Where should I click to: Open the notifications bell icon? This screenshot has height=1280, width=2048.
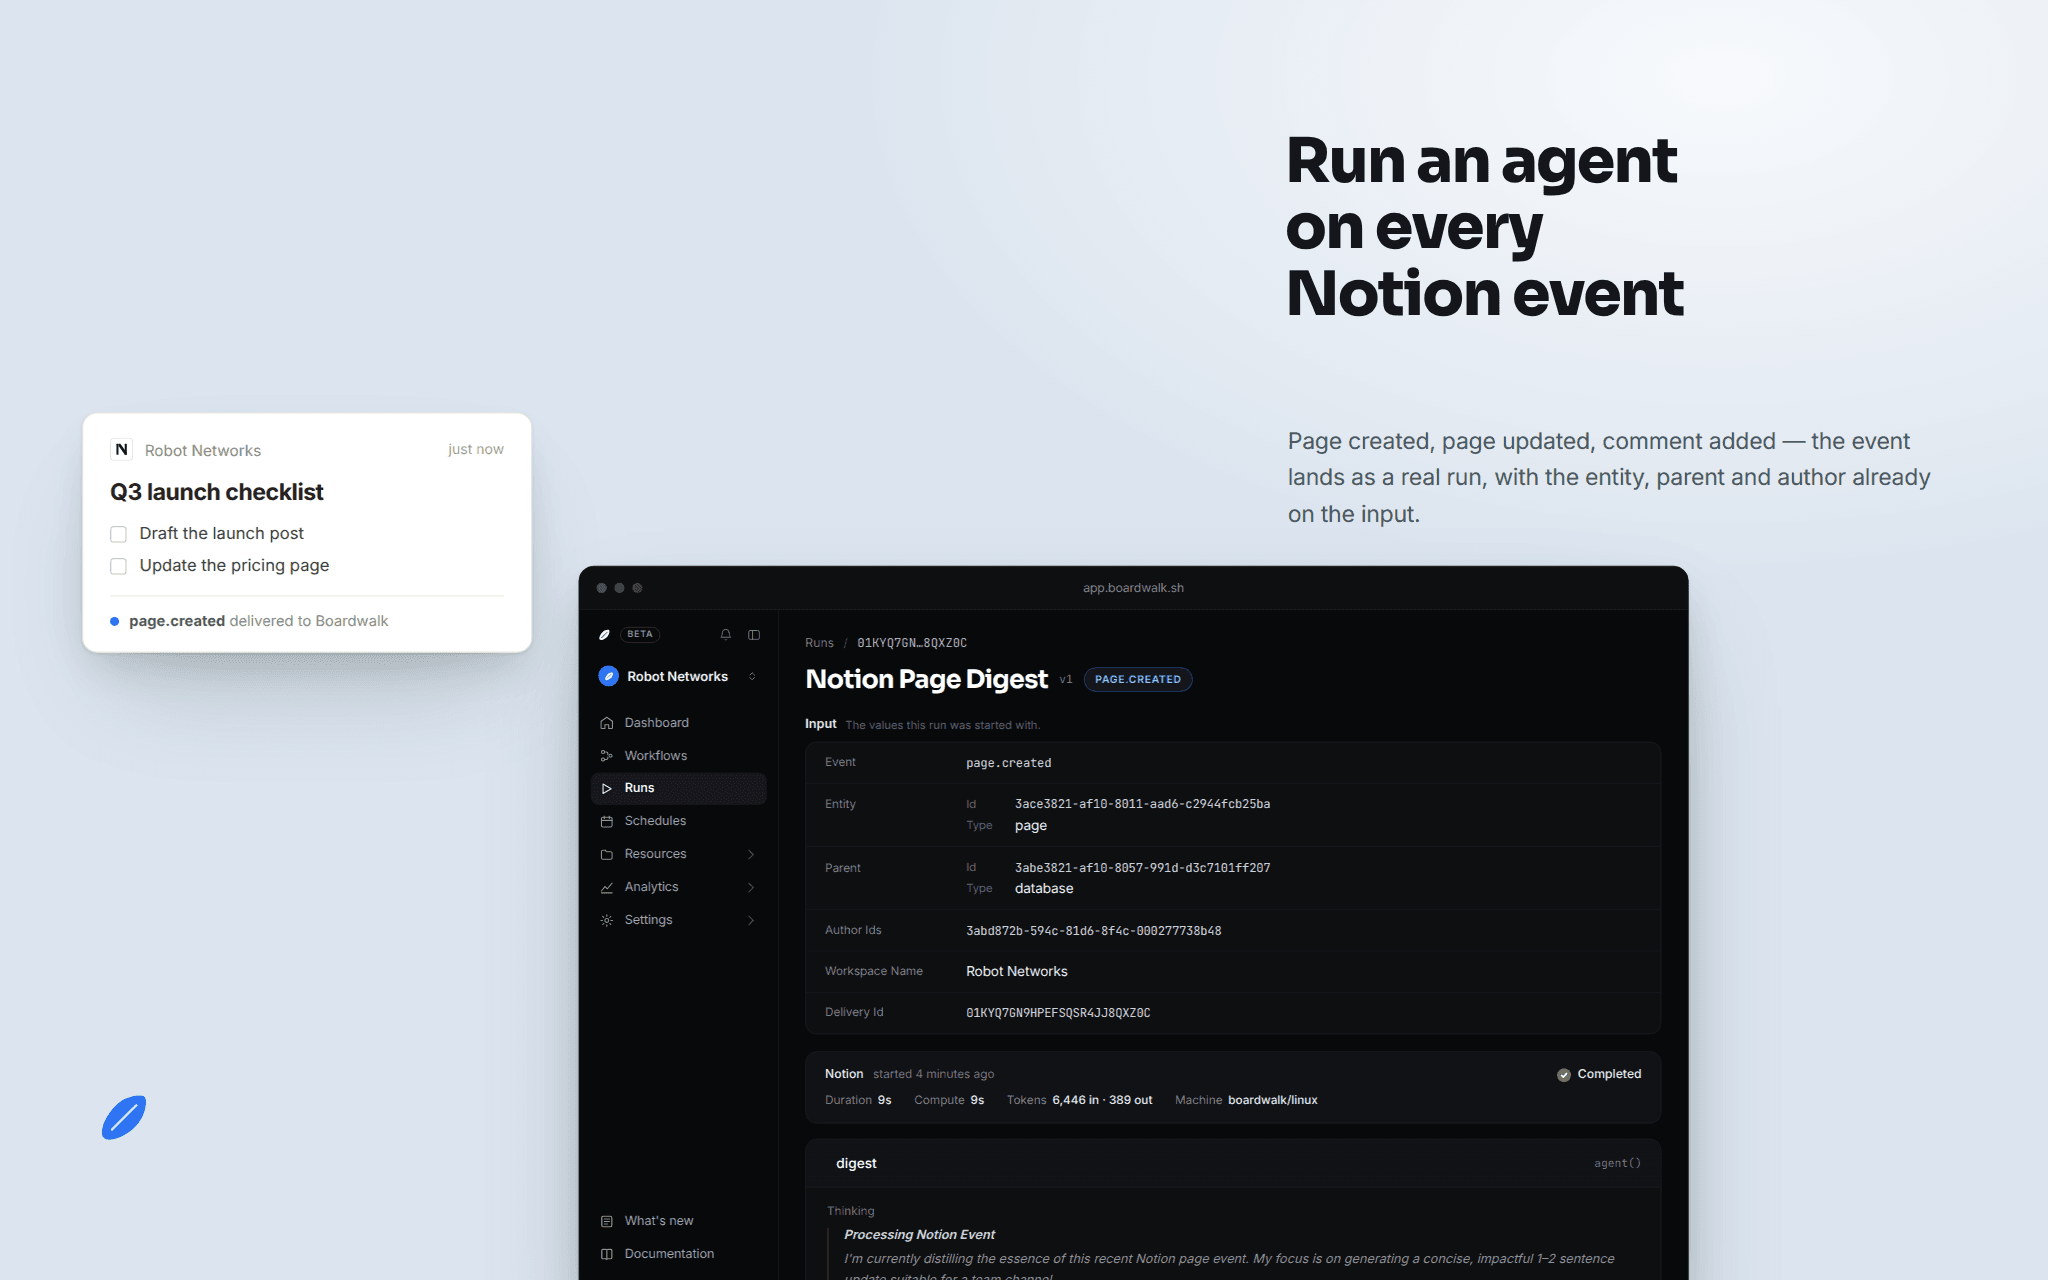point(726,635)
